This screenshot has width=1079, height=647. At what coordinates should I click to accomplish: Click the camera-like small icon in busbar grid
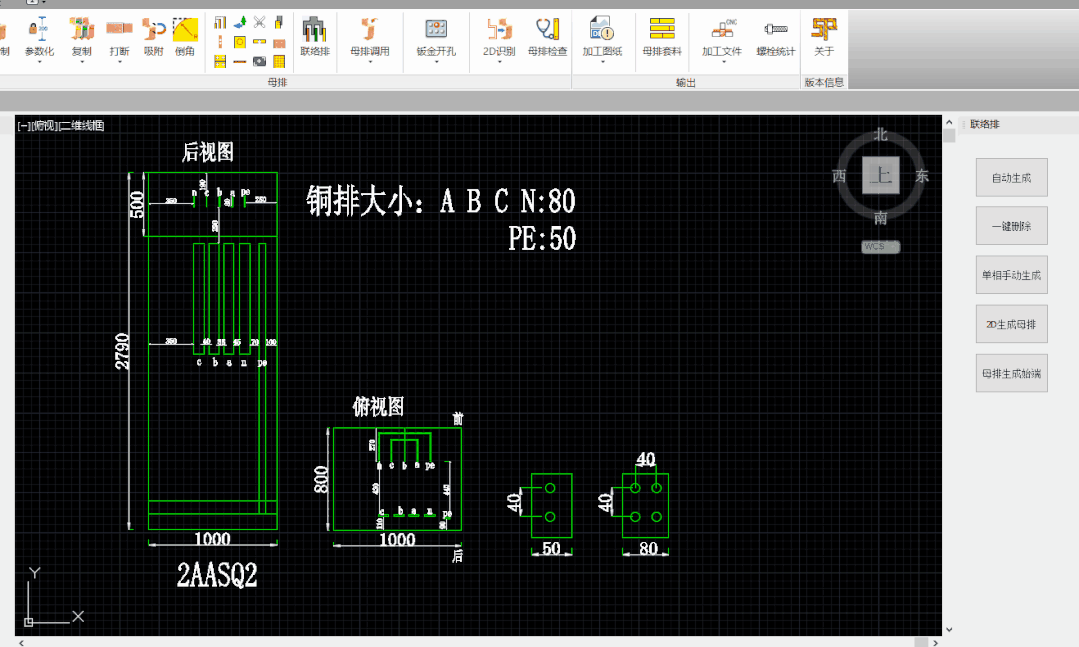pos(259,62)
